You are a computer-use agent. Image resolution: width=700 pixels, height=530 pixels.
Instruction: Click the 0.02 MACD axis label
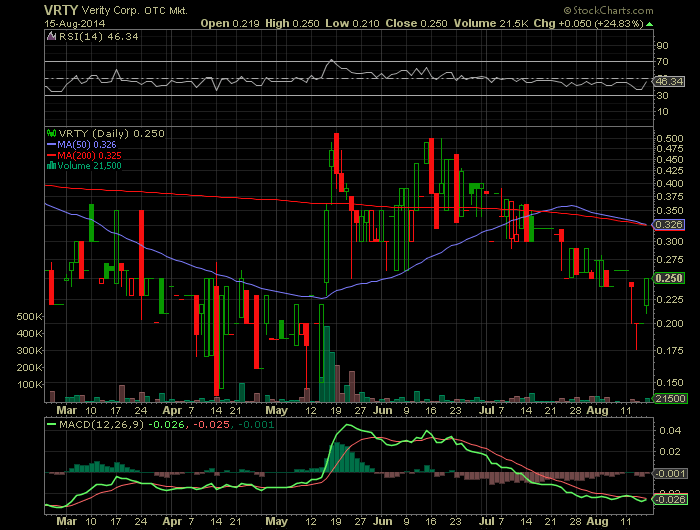tap(670, 451)
